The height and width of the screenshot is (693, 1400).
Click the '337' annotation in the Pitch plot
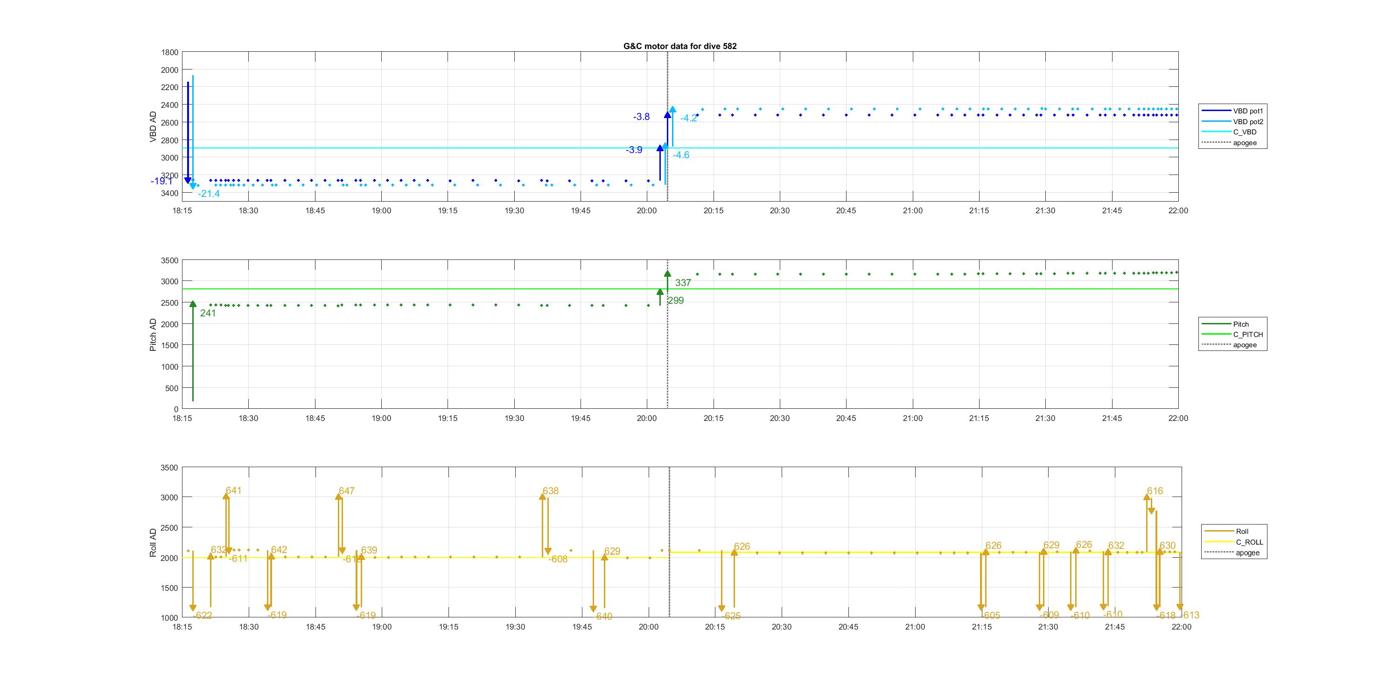pos(683,283)
